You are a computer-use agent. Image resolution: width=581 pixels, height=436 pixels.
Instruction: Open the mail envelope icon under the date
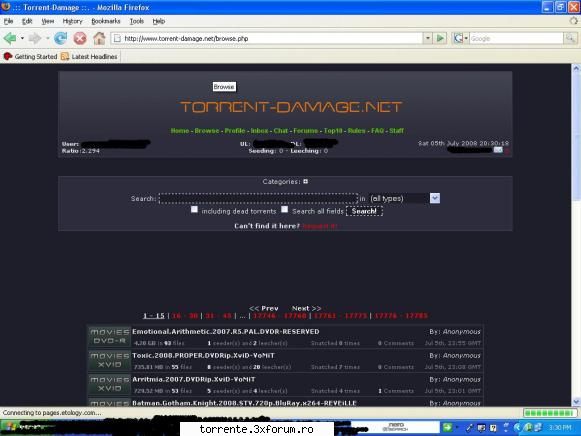coord(498,150)
